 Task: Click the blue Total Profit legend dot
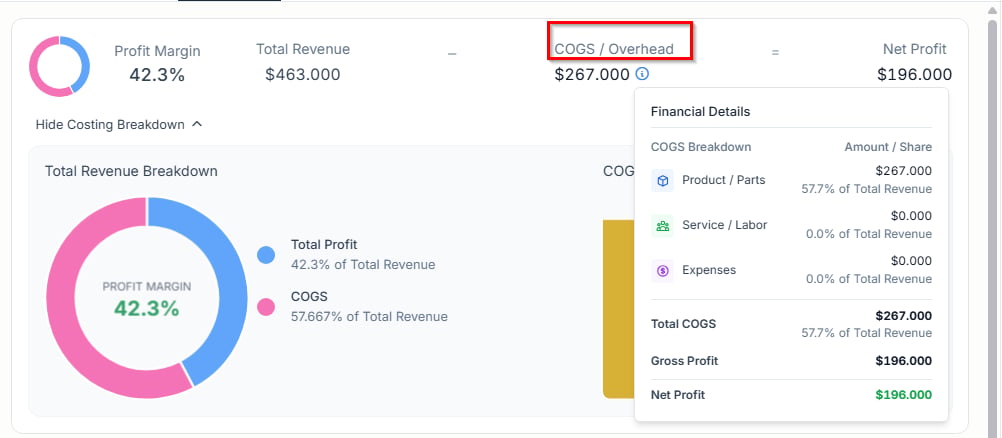266,255
